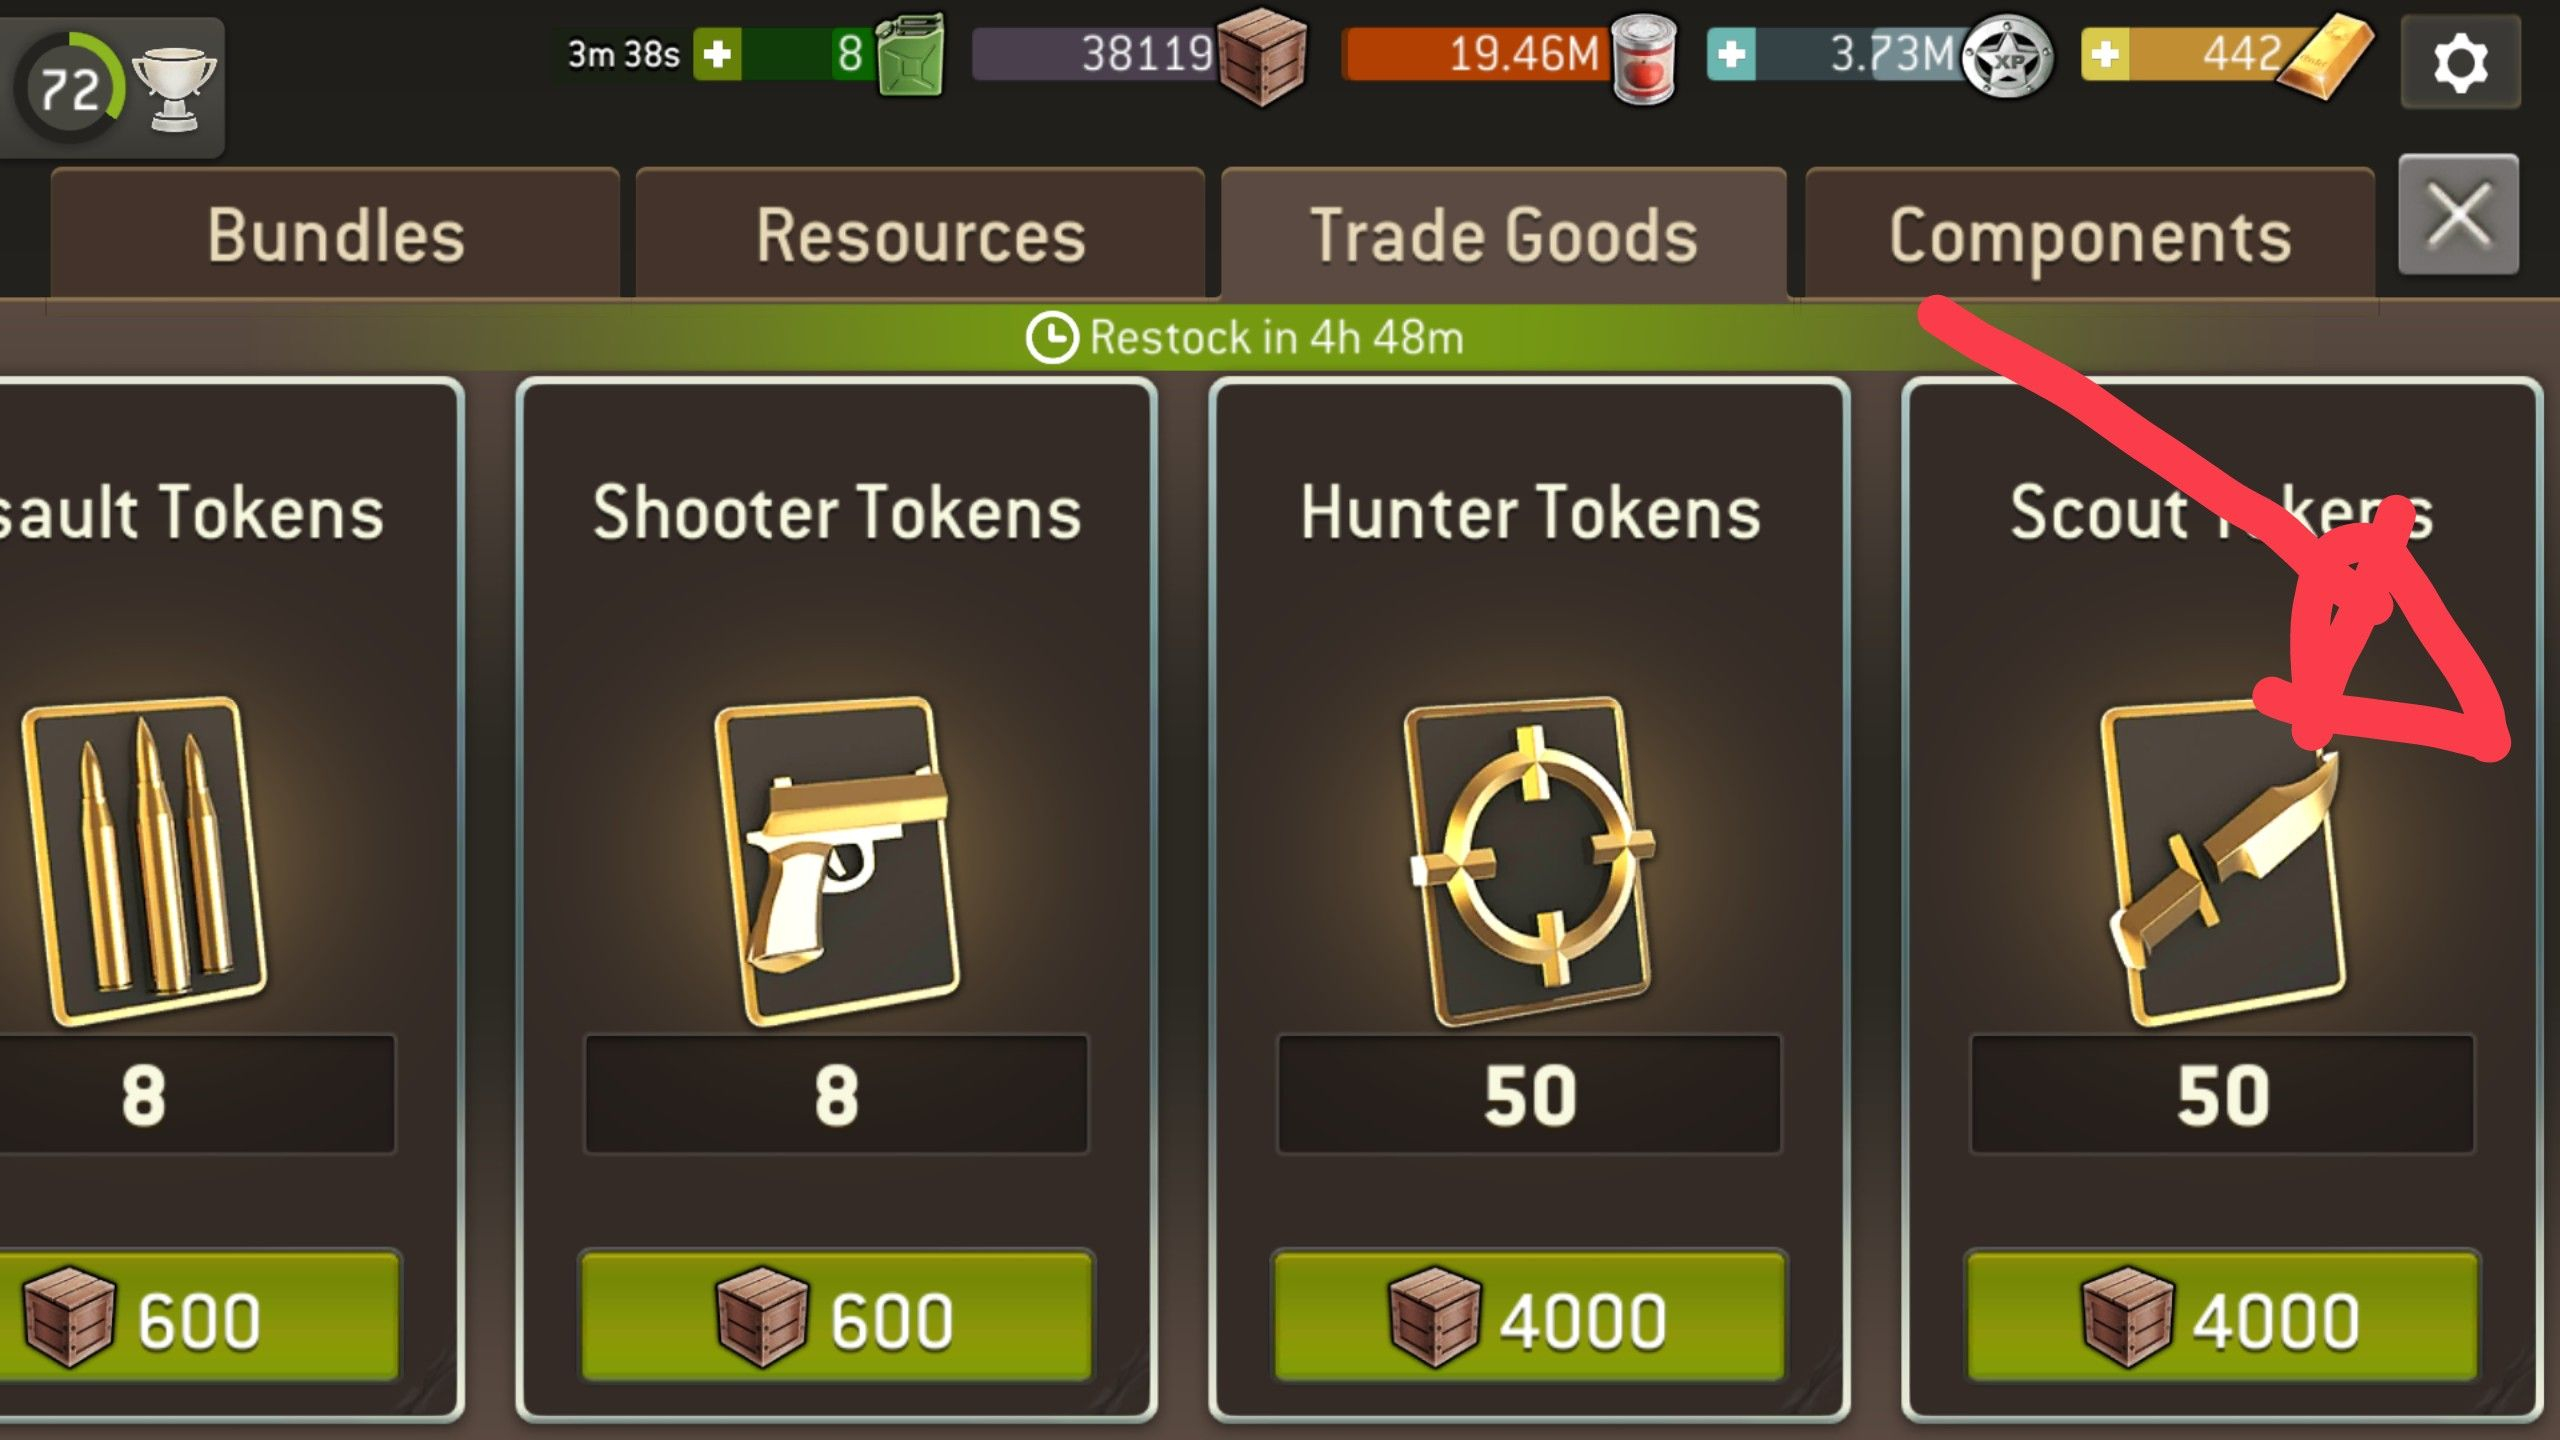
Task: Buy Hunter Tokens for 4000 crates
Action: click(1529, 1317)
